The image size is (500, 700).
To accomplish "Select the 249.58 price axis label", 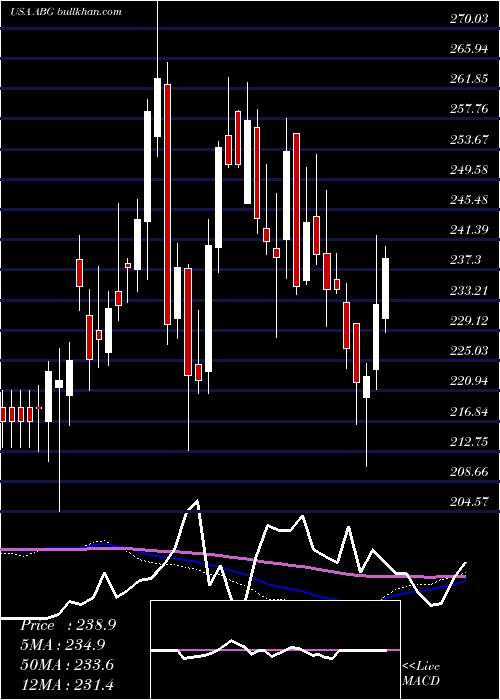I will click(468, 170).
